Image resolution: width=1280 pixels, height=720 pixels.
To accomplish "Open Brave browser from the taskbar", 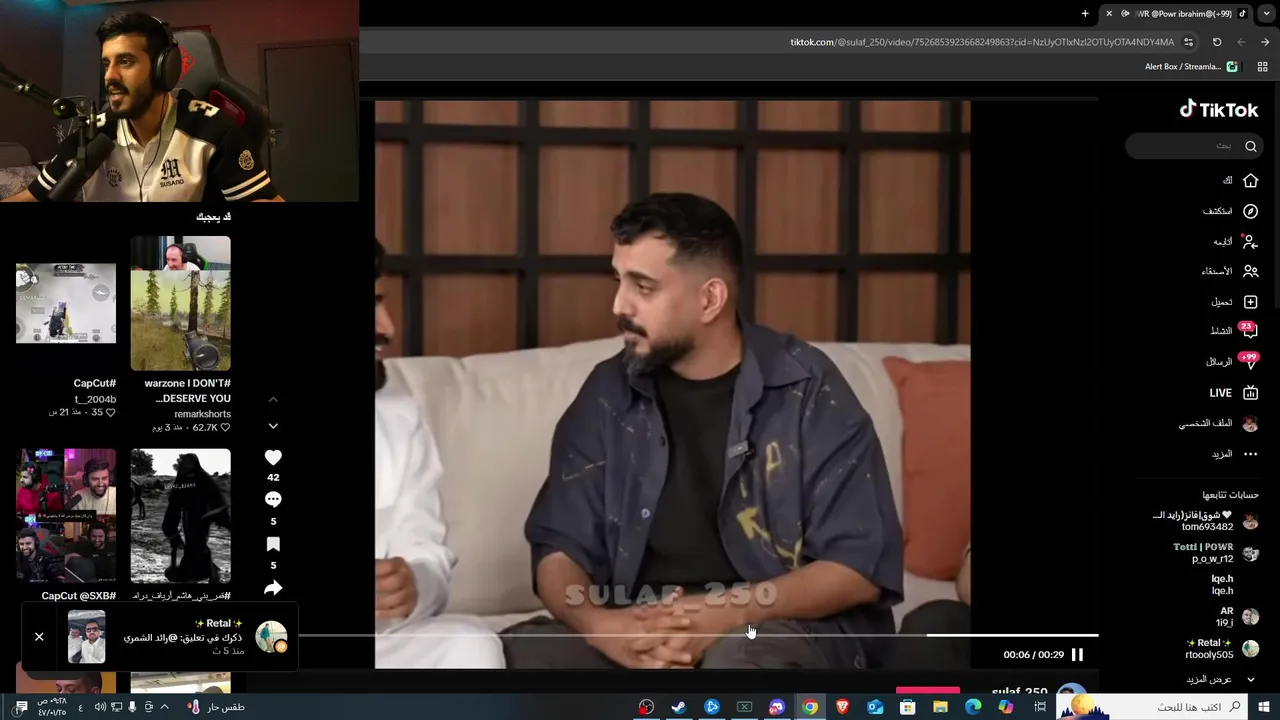I will 842,707.
